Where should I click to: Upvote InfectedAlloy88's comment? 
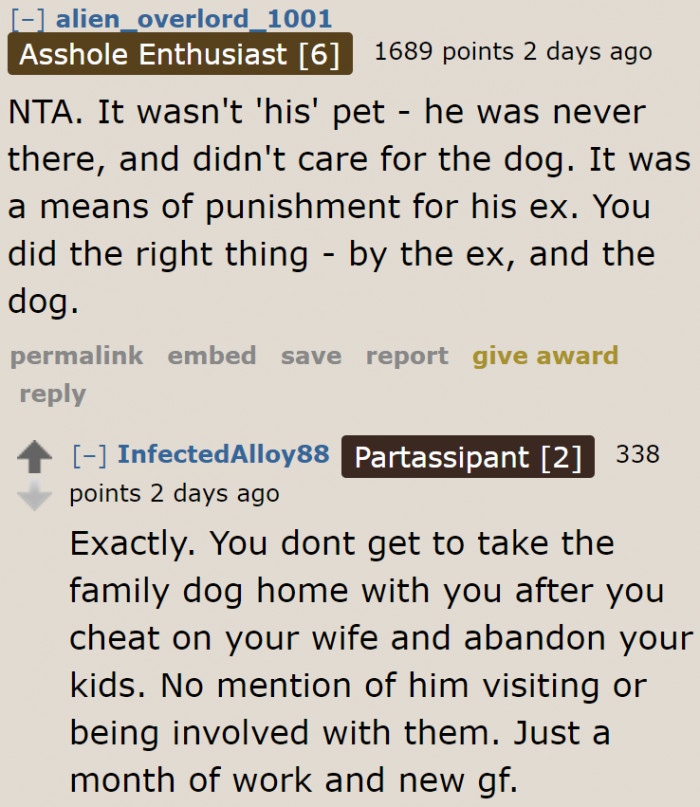coord(36,456)
